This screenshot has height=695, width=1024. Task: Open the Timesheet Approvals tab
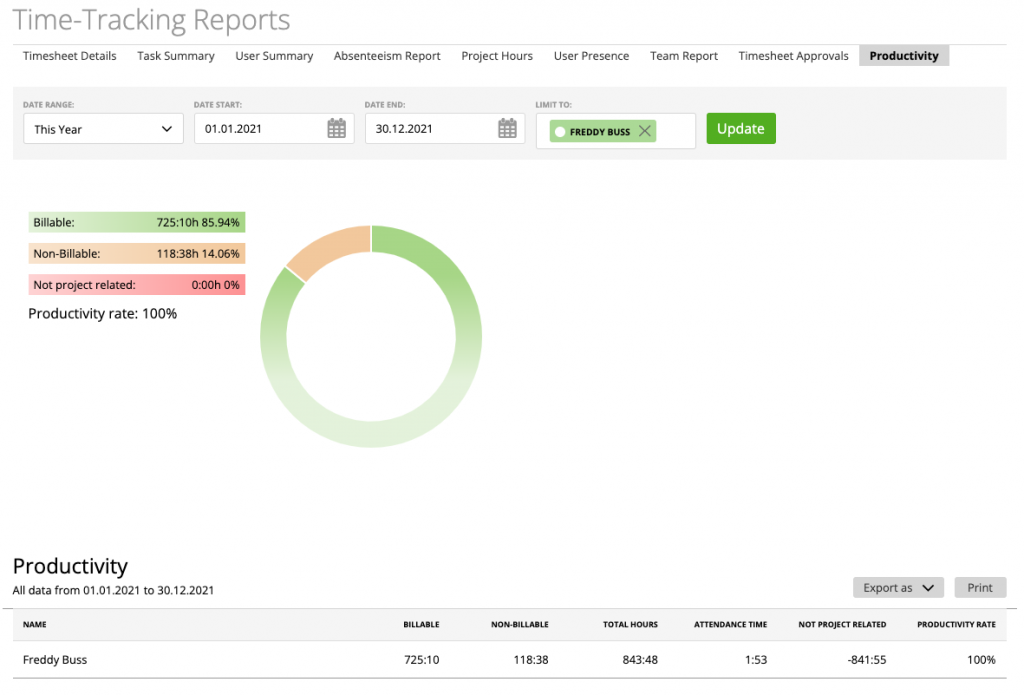tap(793, 56)
